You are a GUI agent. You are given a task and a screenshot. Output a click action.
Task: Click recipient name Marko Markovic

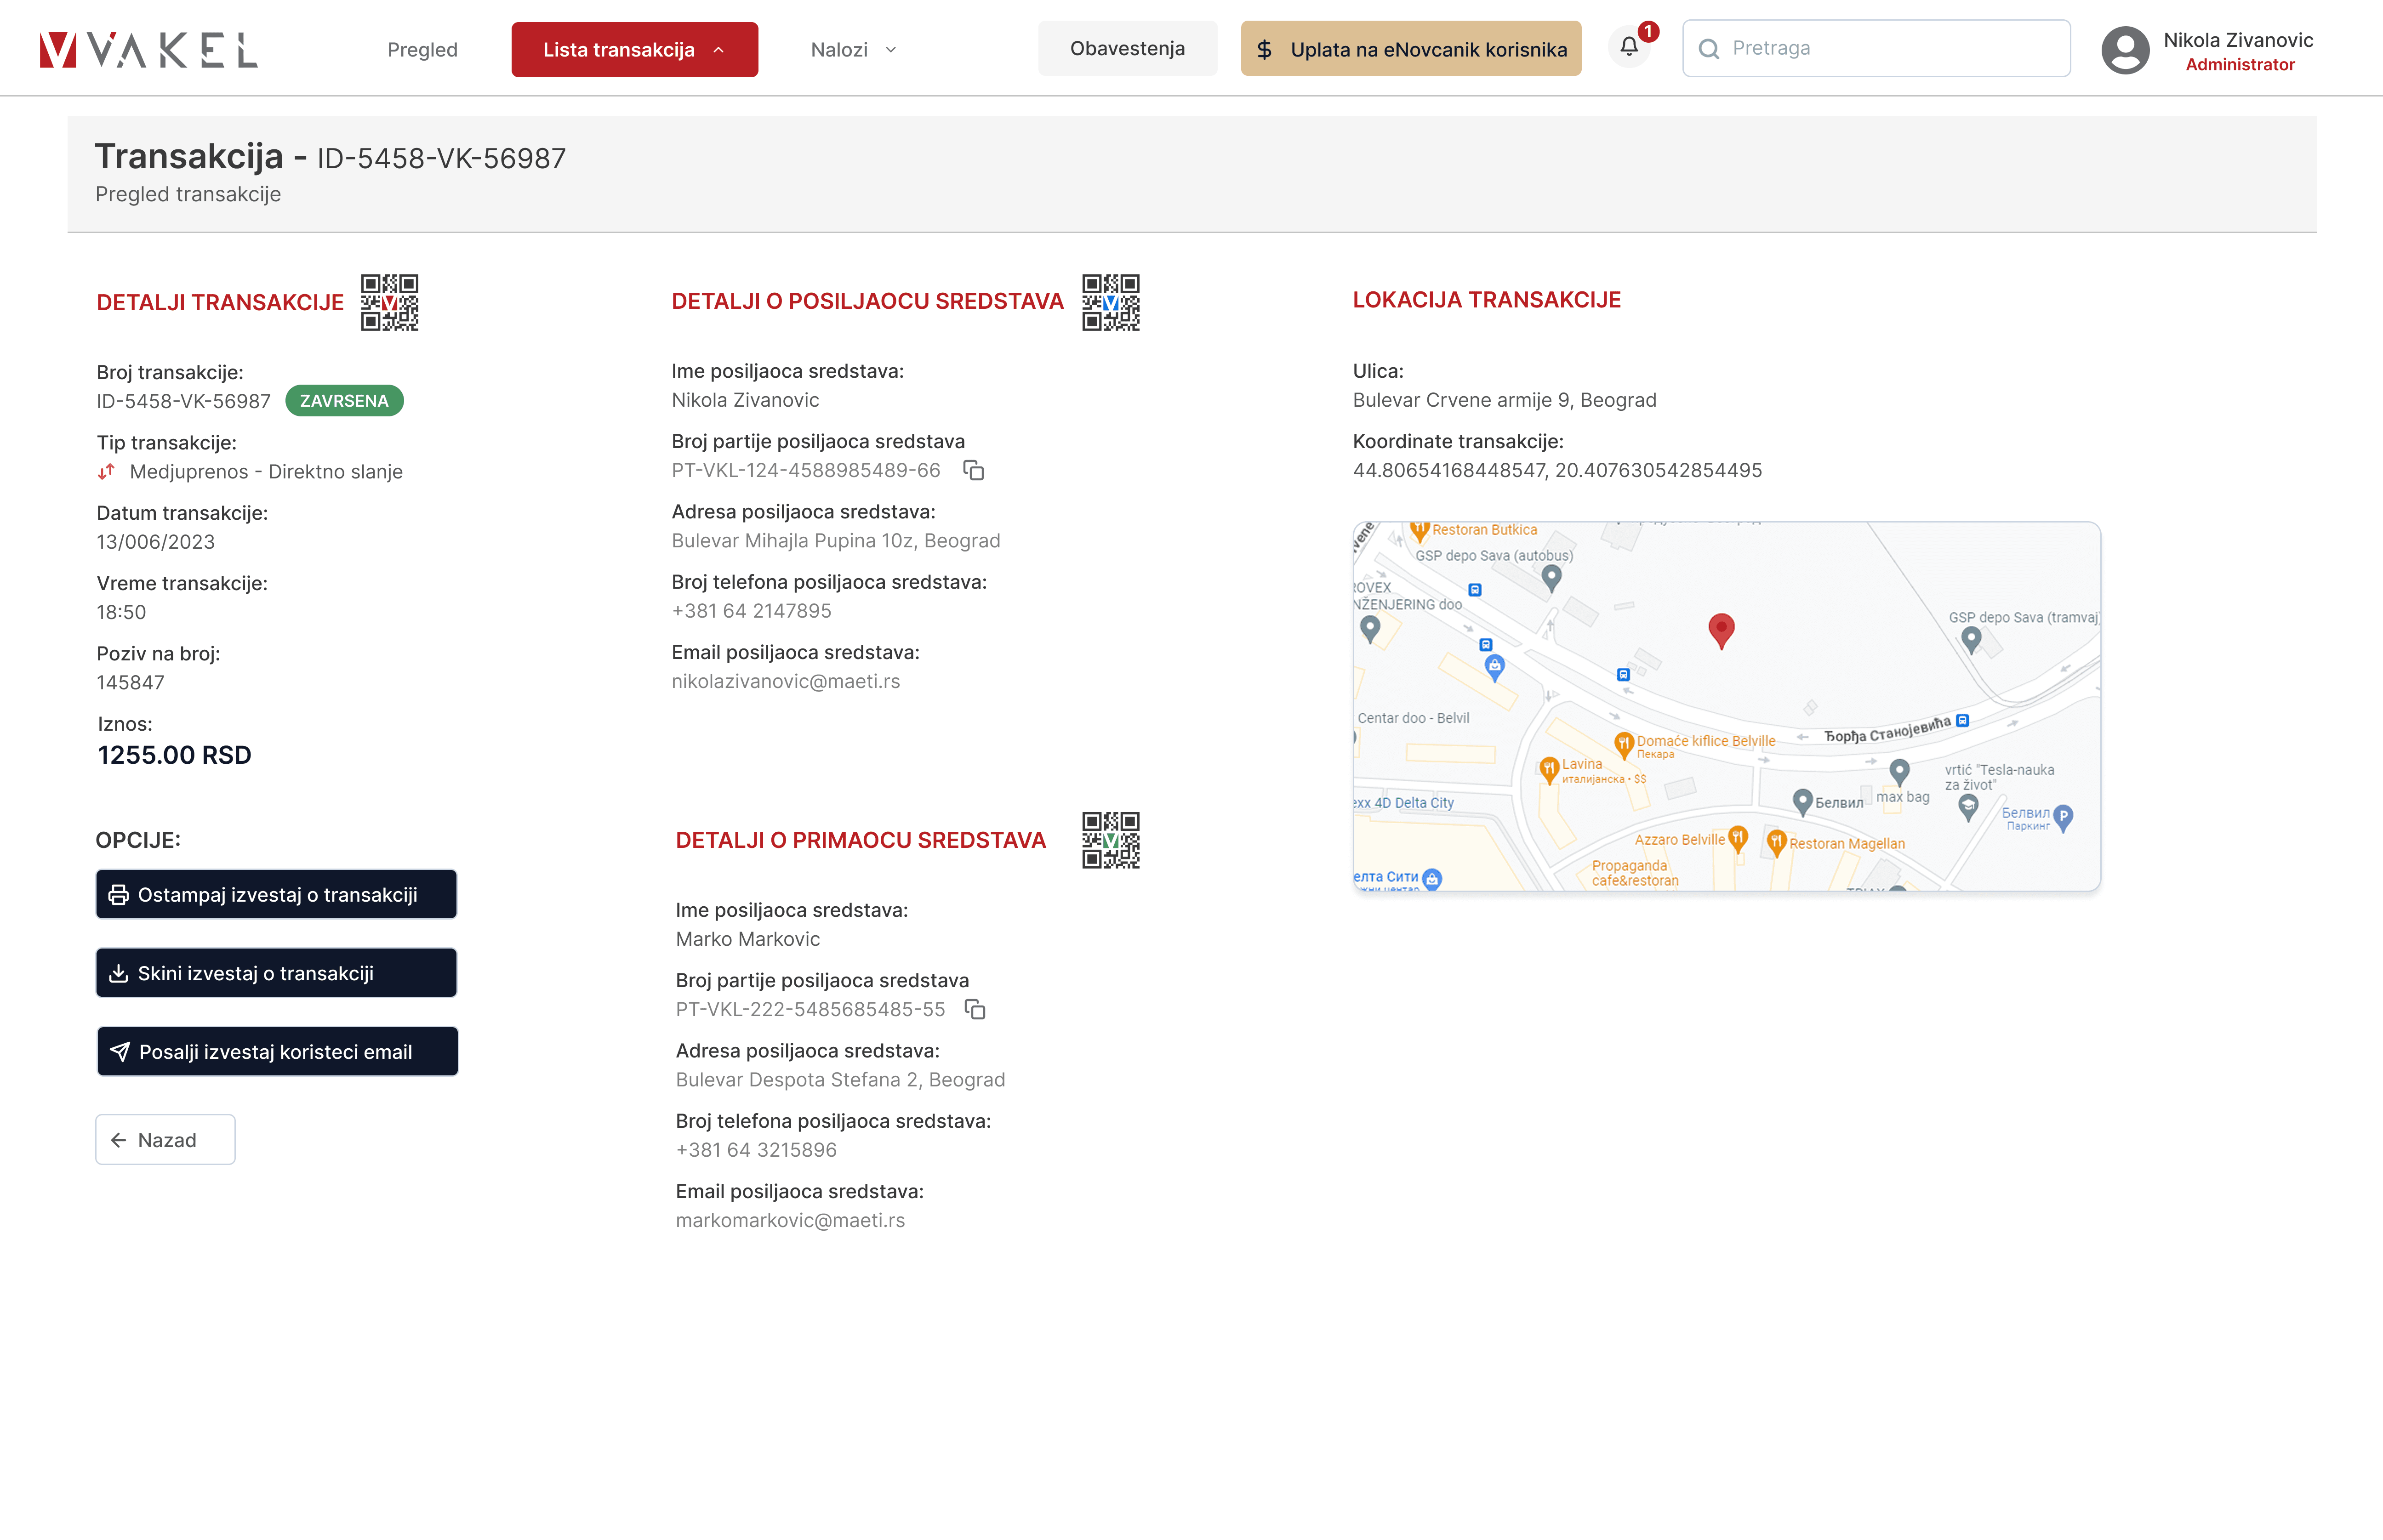[x=747, y=939]
